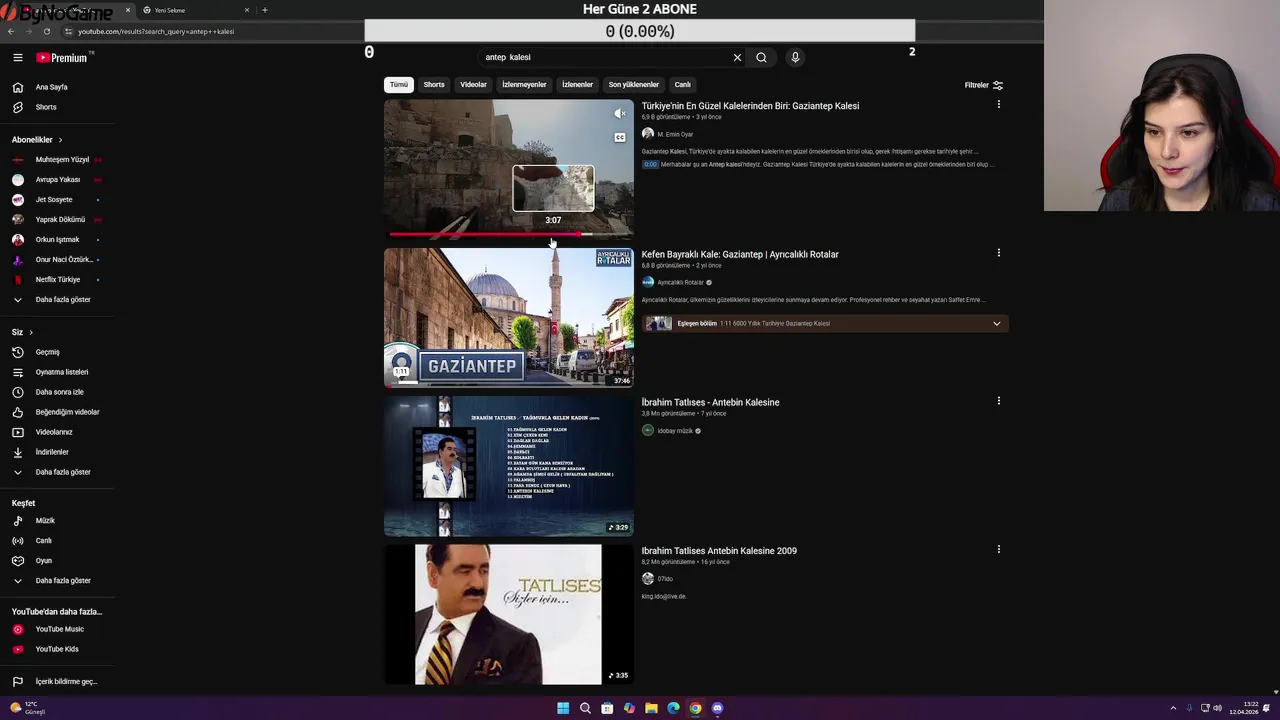Open Tatlıses Antebin Kalesine 2009 thumbnail
This screenshot has width=1280, height=720.
tap(509, 614)
